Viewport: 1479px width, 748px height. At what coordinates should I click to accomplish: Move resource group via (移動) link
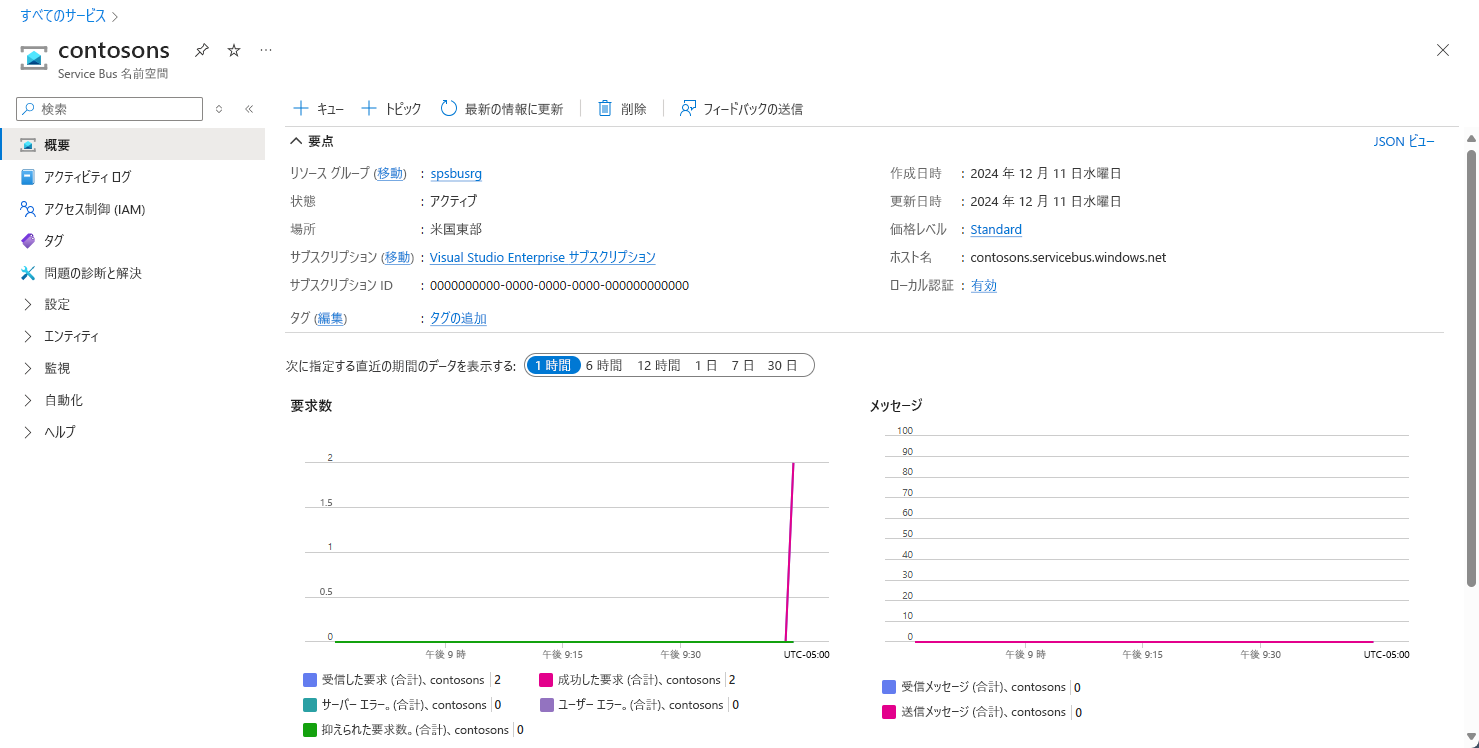(390, 173)
